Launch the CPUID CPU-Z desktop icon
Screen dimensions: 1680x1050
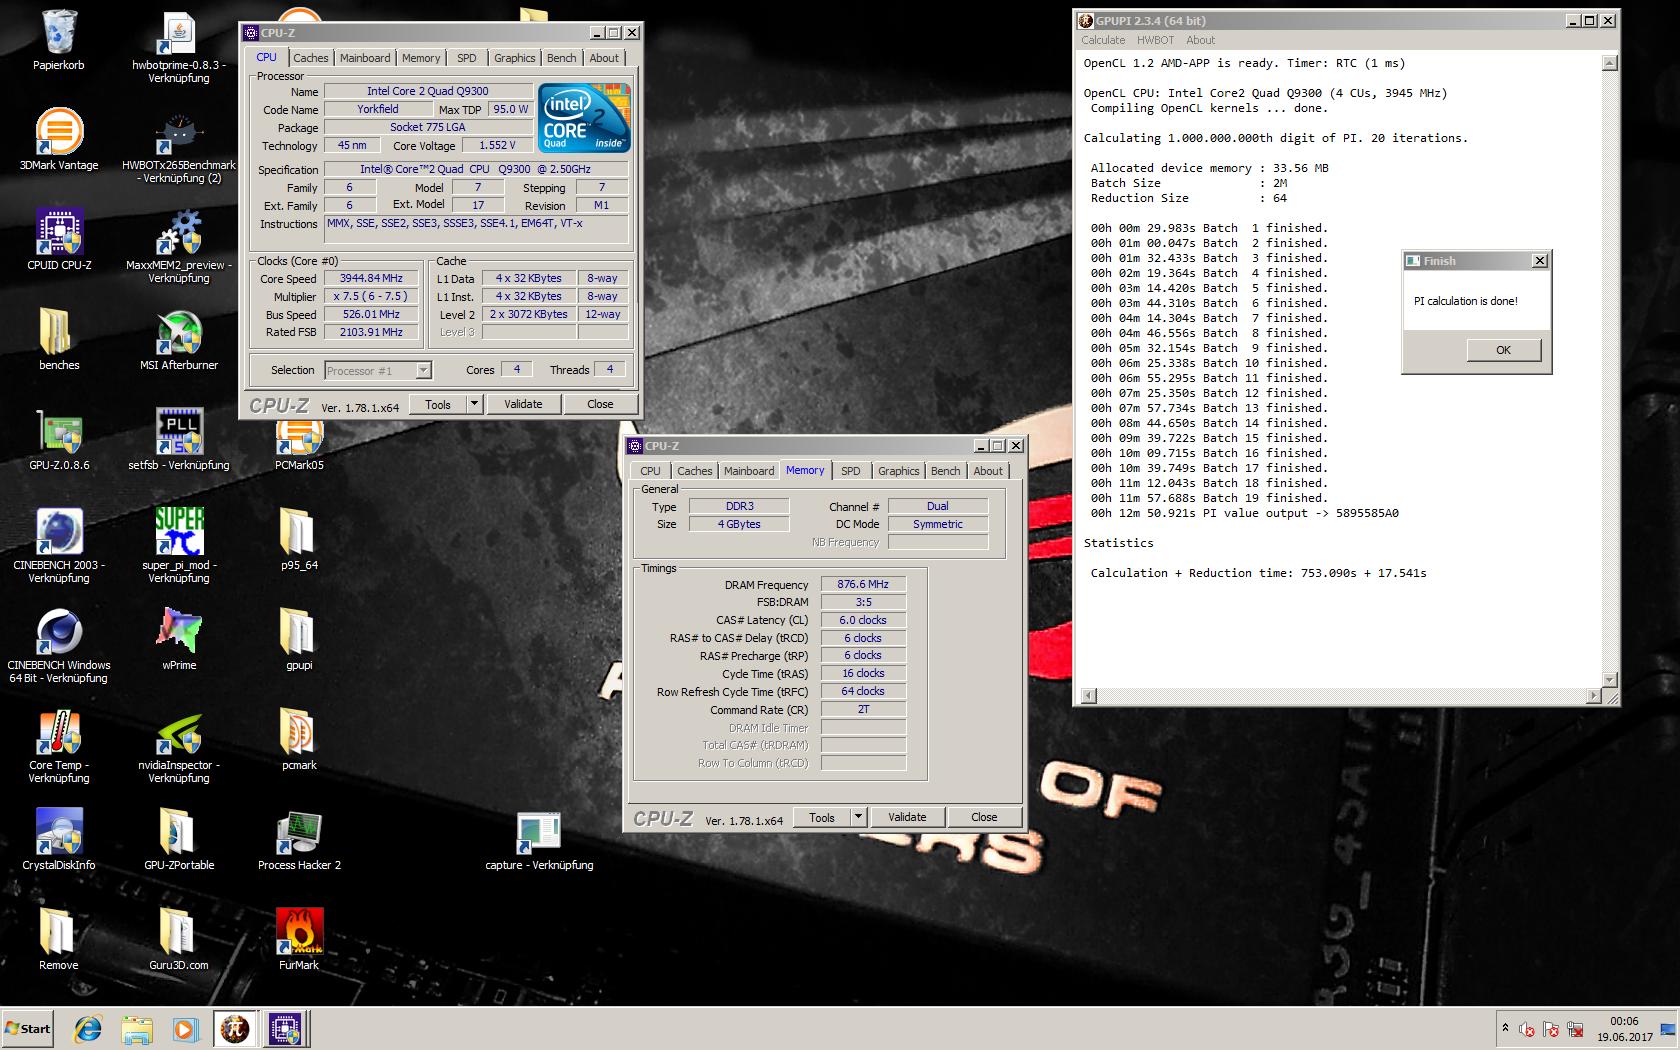(59, 240)
